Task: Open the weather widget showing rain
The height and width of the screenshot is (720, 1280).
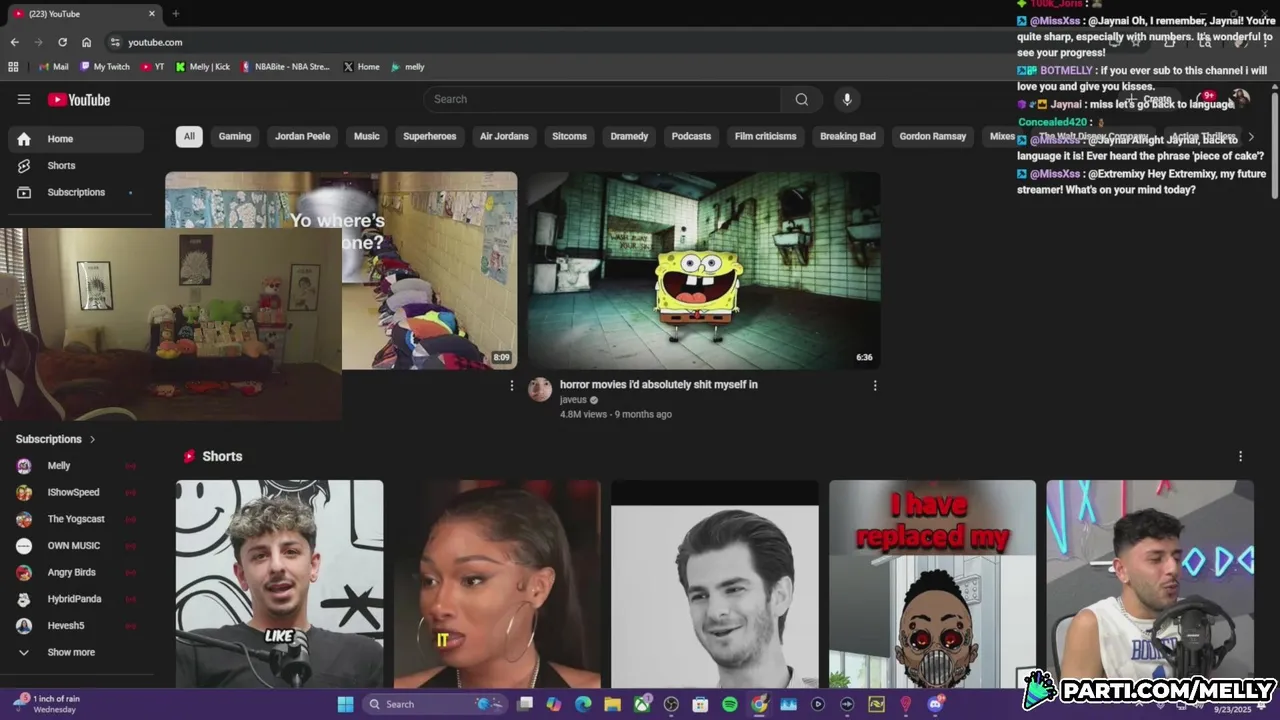Action: (x=46, y=704)
